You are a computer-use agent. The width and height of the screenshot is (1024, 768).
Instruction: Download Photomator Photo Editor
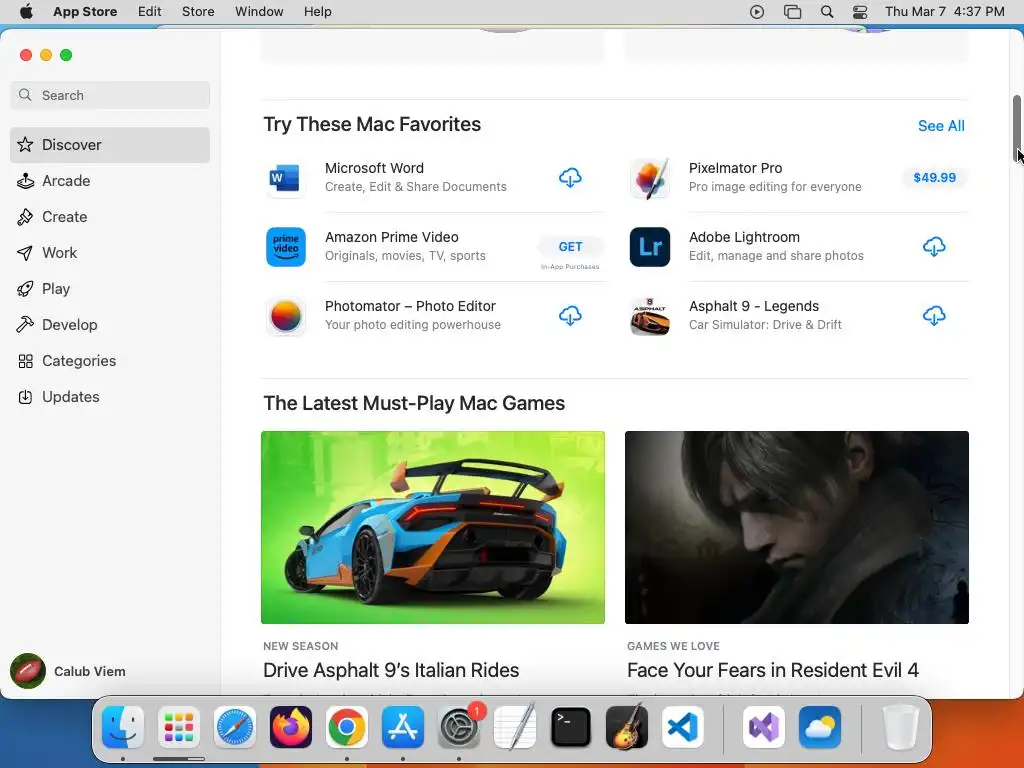[570, 316]
